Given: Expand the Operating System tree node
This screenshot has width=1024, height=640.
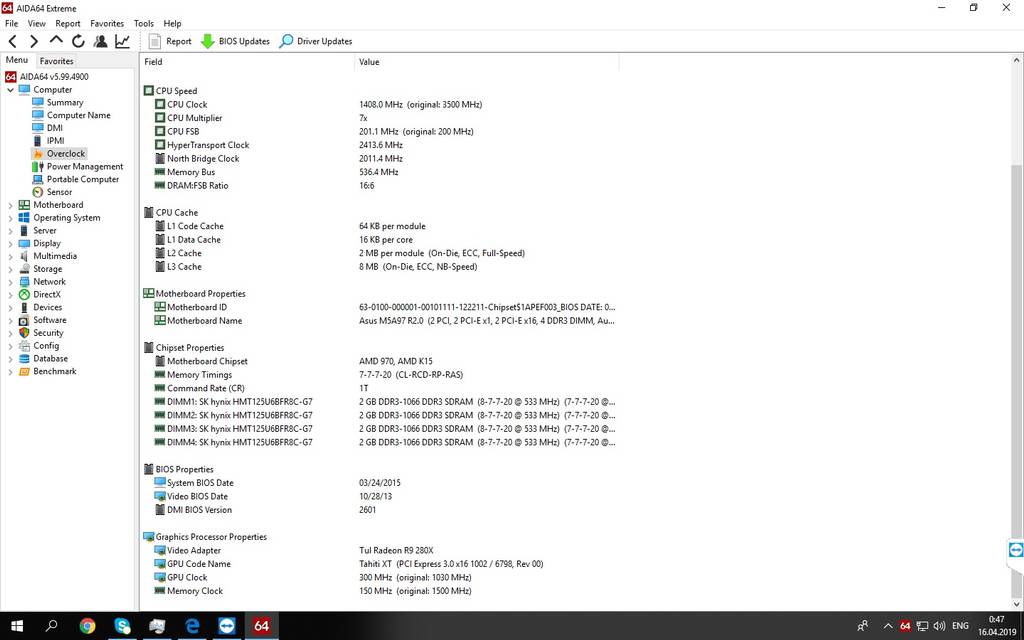Looking at the screenshot, I should click(x=10, y=218).
